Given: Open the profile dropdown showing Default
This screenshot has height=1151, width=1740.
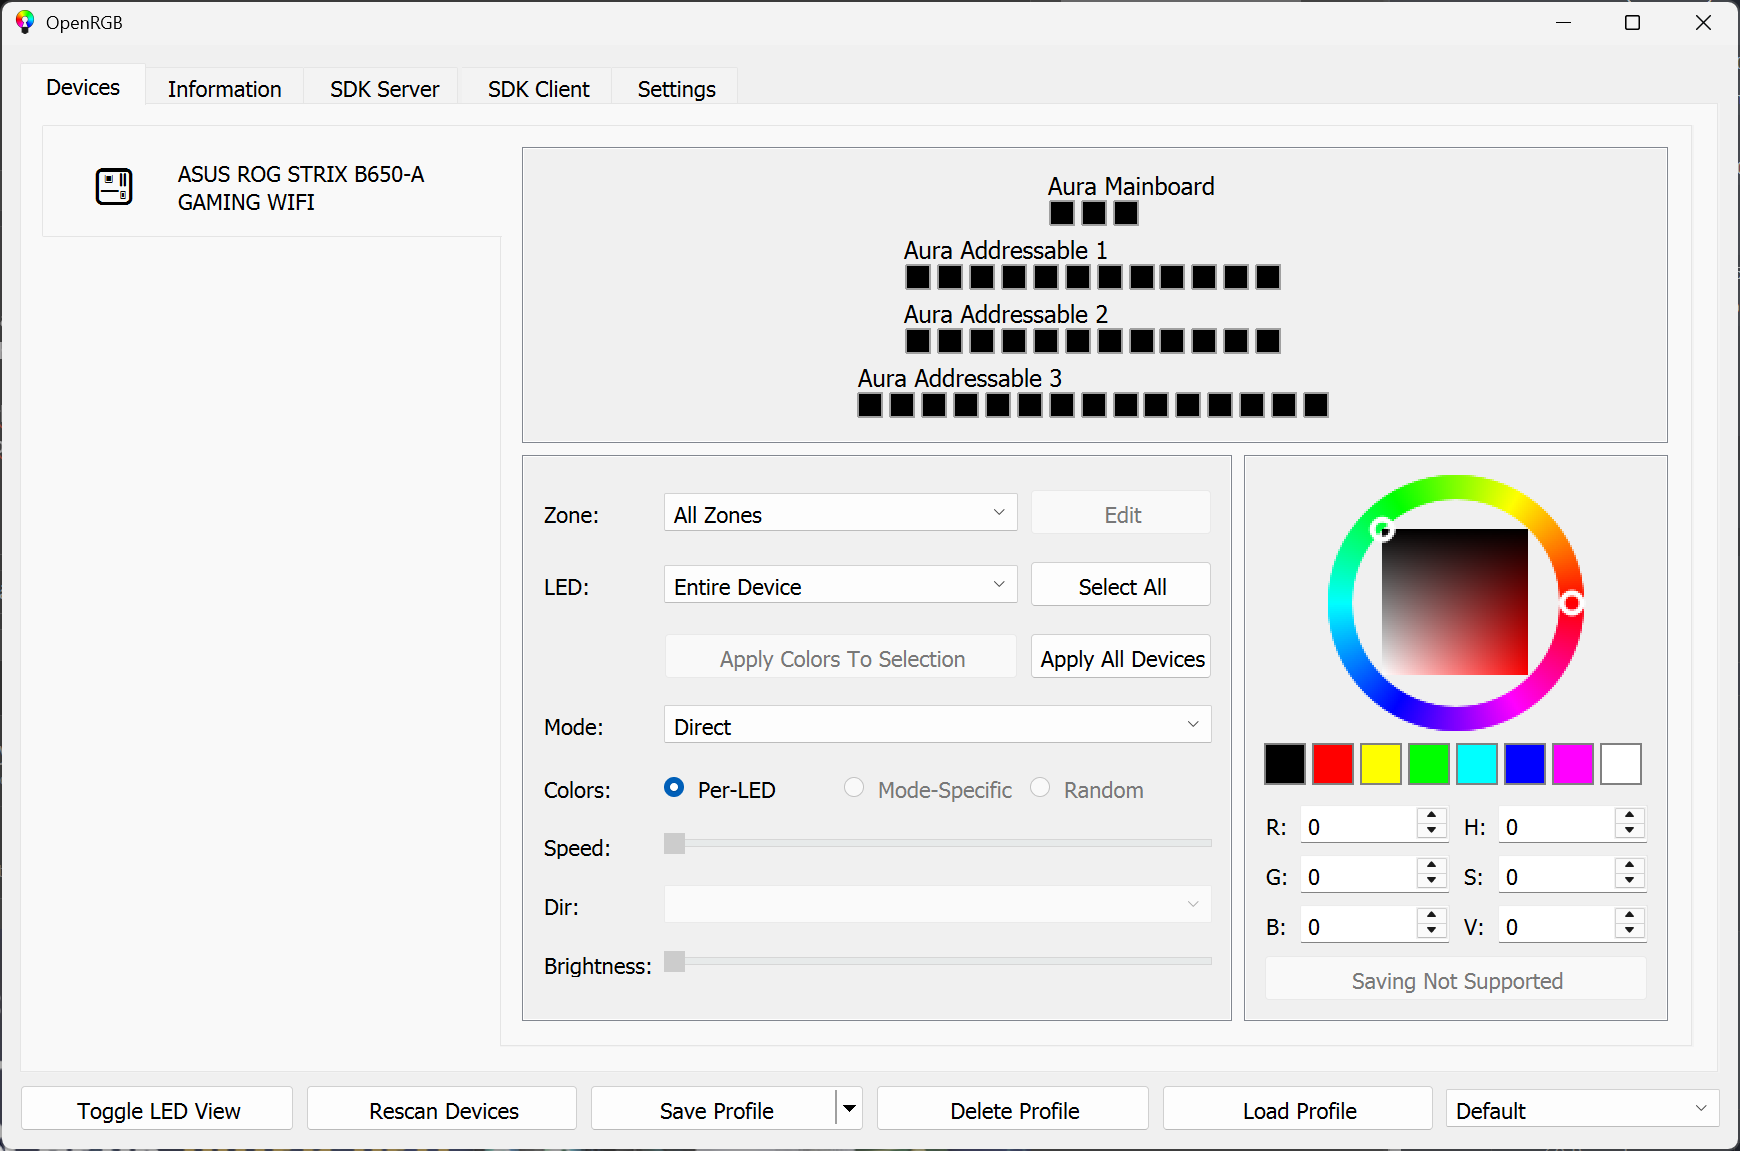Looking at the screenshot, I should pos(1582,1109).
